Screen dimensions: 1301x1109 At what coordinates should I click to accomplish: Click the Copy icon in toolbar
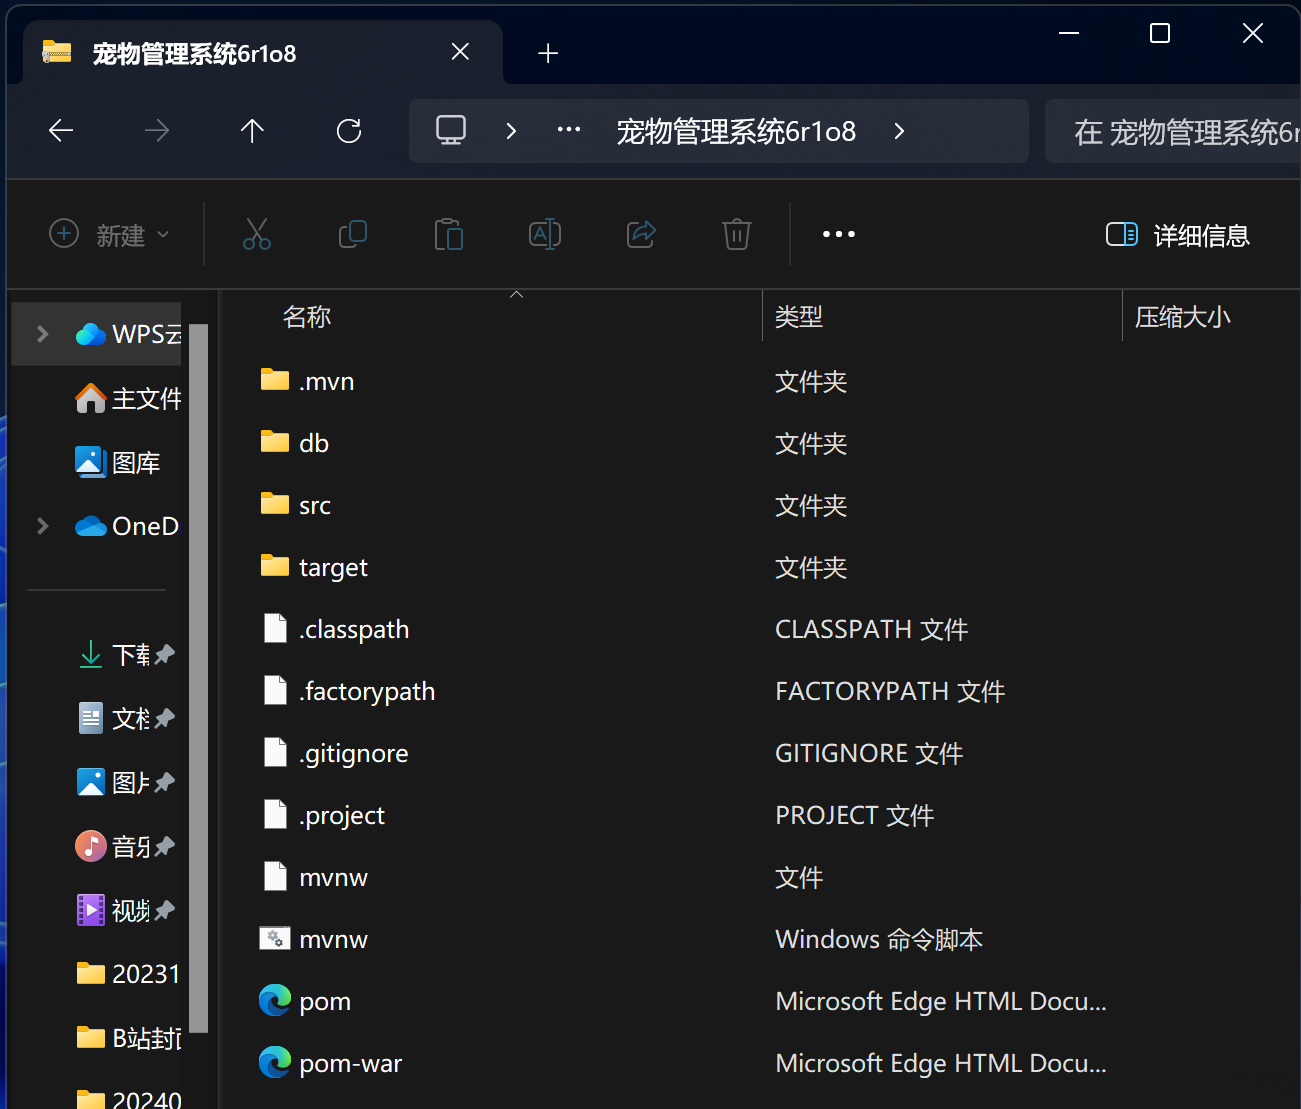click(353, 235)
